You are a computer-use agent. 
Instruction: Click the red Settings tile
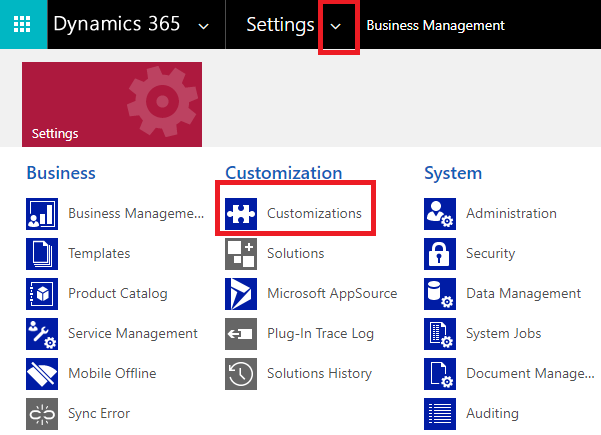(x=111, y=104)
